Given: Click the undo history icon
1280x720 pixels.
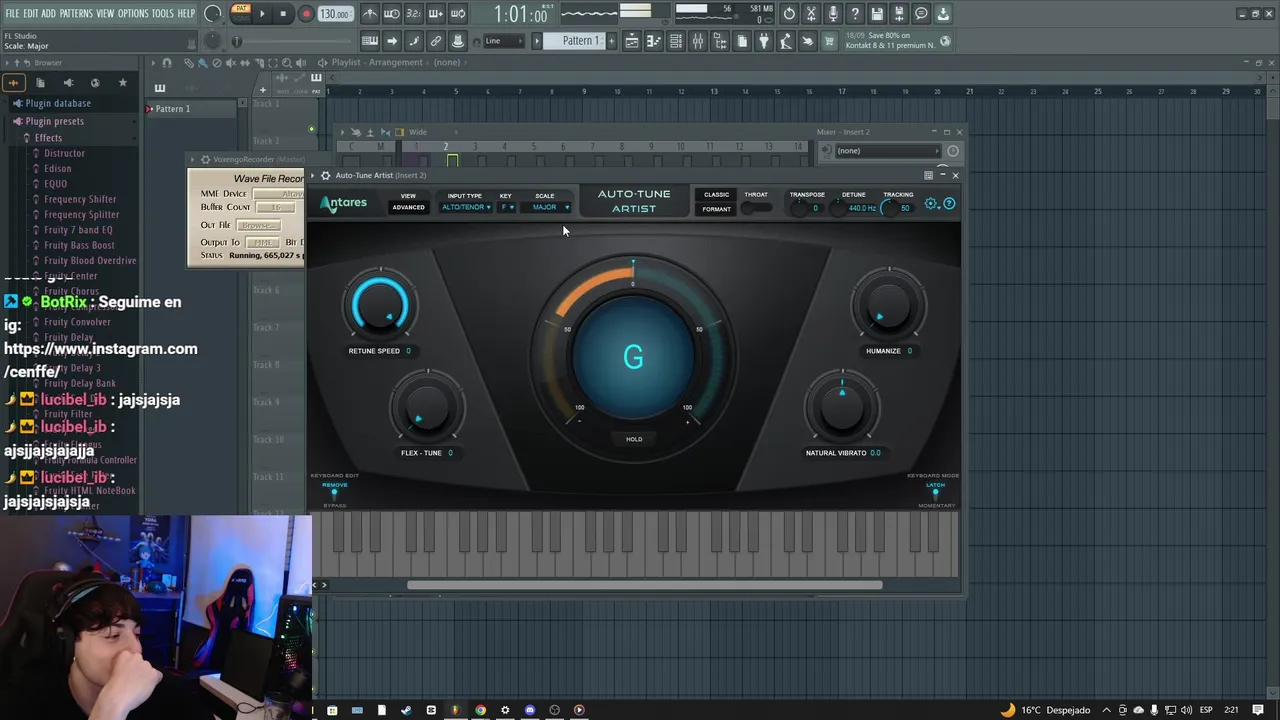Looking at the screenshot, I should pyautogui.click(x=789, y=14).
